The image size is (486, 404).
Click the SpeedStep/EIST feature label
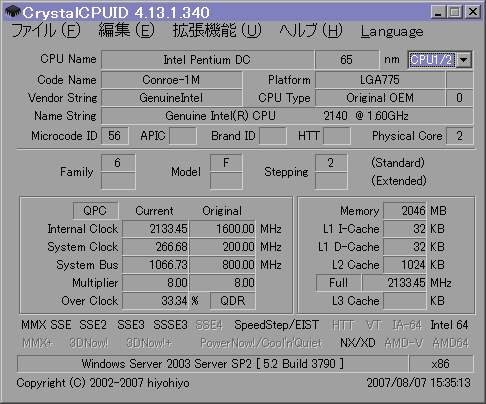276,325
